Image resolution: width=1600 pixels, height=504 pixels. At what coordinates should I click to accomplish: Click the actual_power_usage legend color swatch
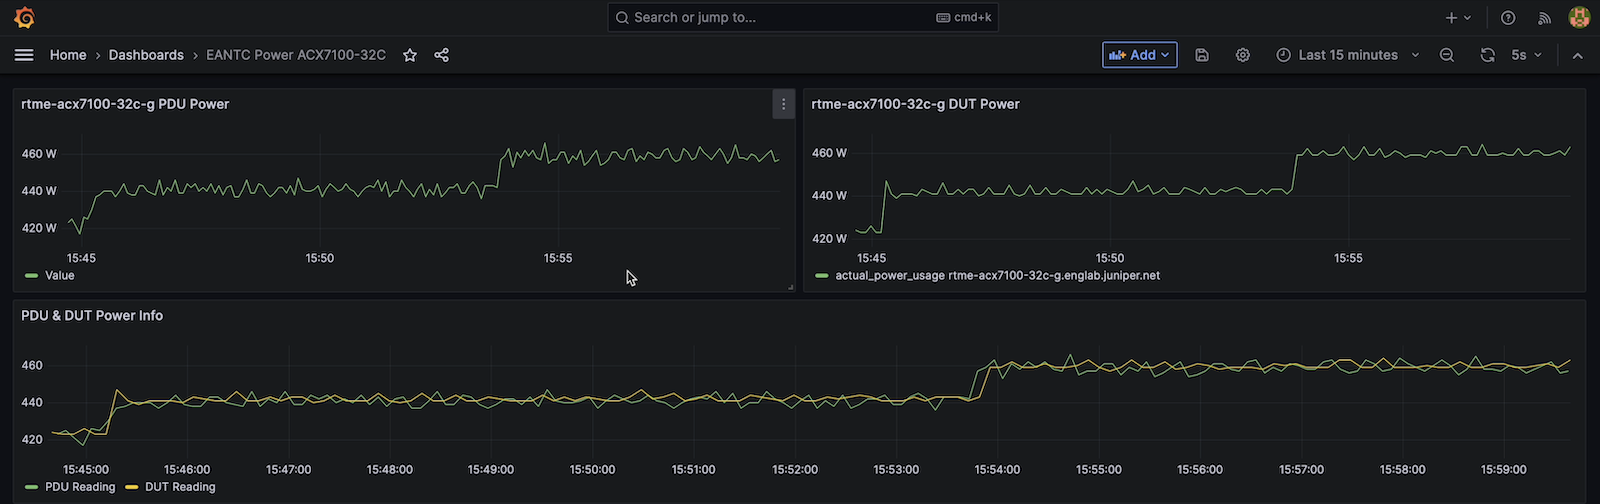point(821,275)
